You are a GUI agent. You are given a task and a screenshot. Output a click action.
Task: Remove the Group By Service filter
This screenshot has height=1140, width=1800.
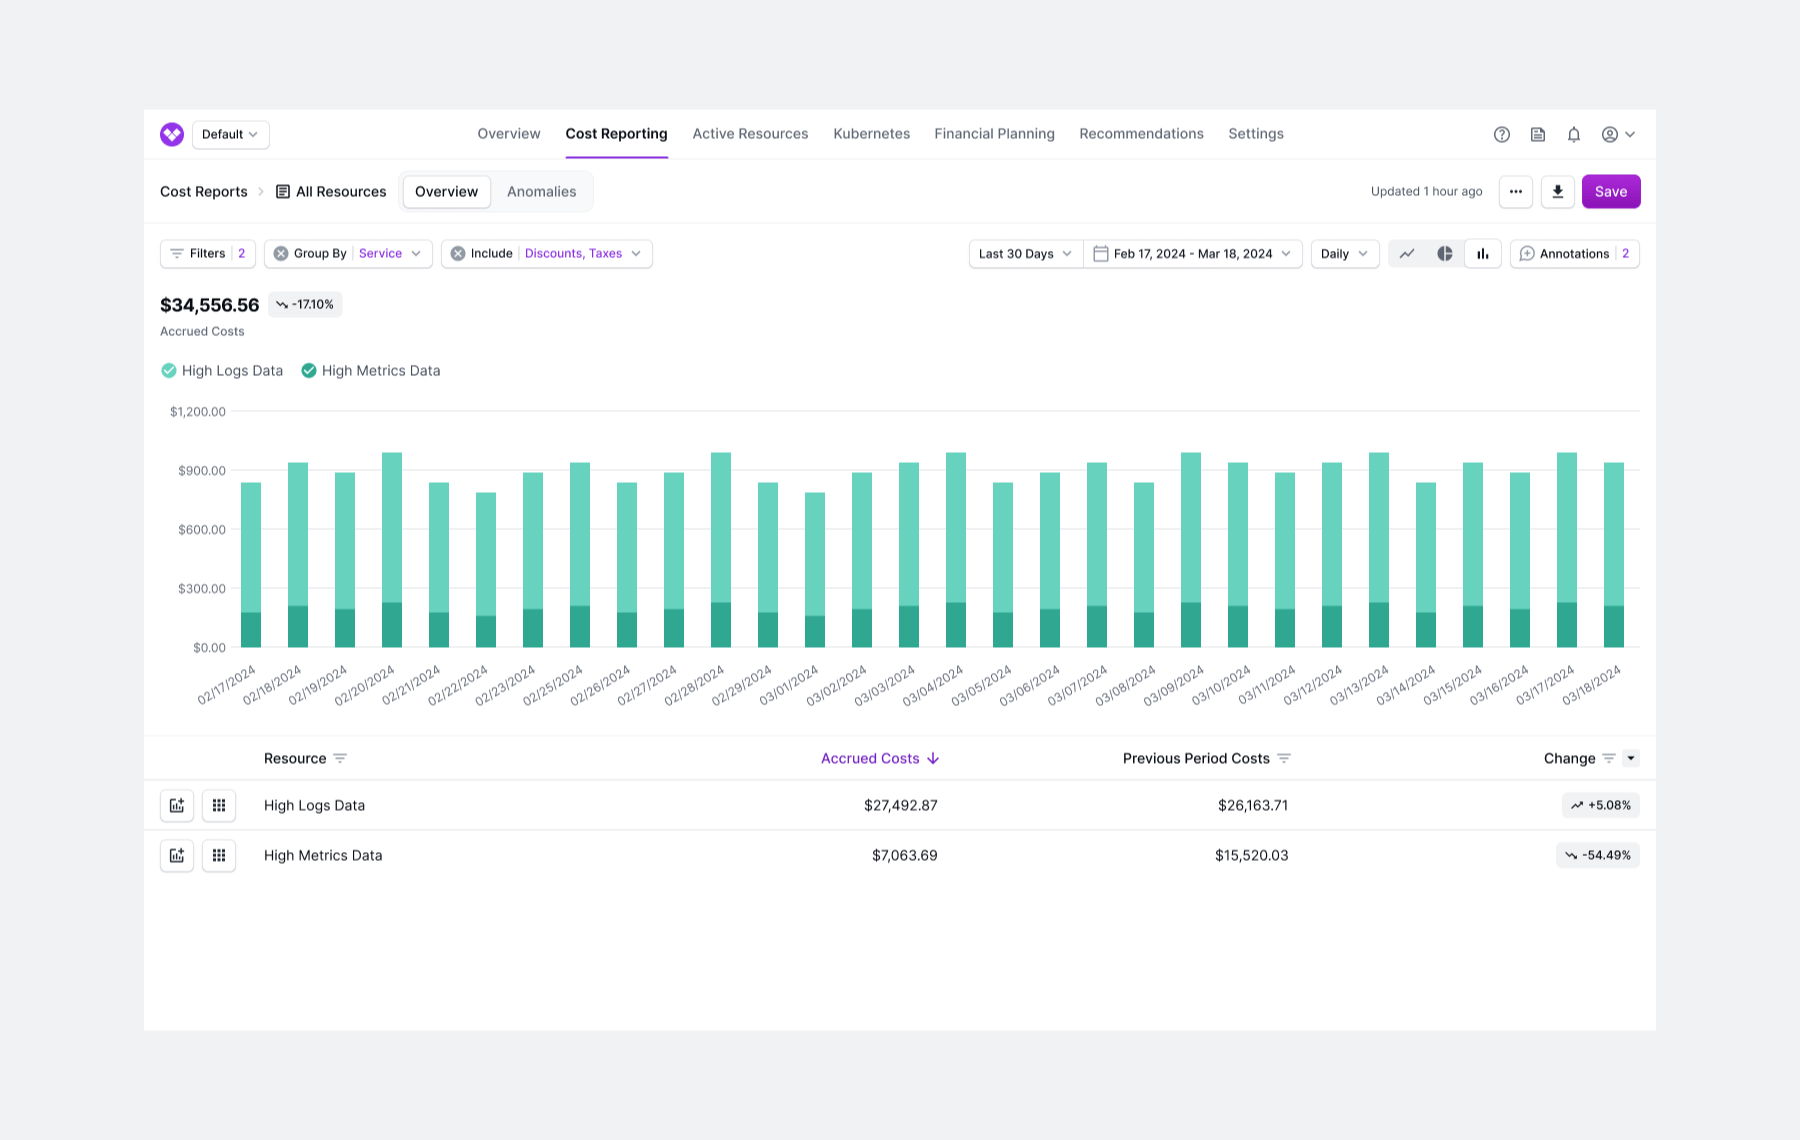(281, 254)
